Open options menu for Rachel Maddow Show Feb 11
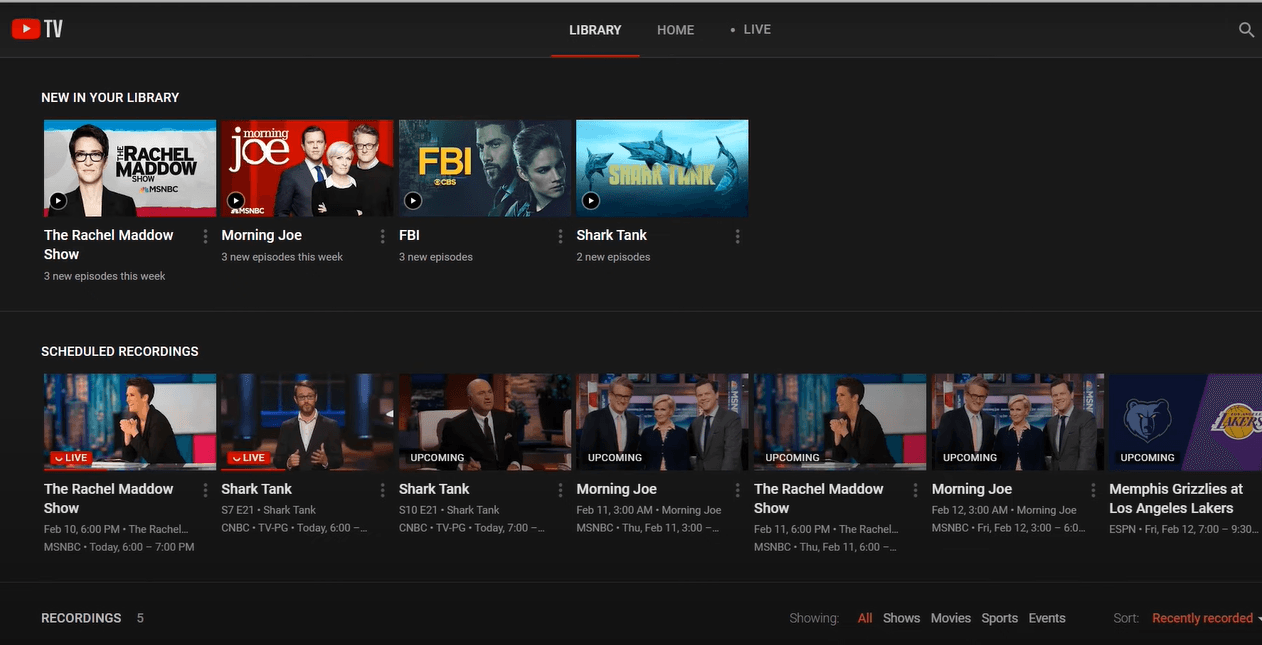Screen dimensions: 1262x645 [x=915, y=490]
